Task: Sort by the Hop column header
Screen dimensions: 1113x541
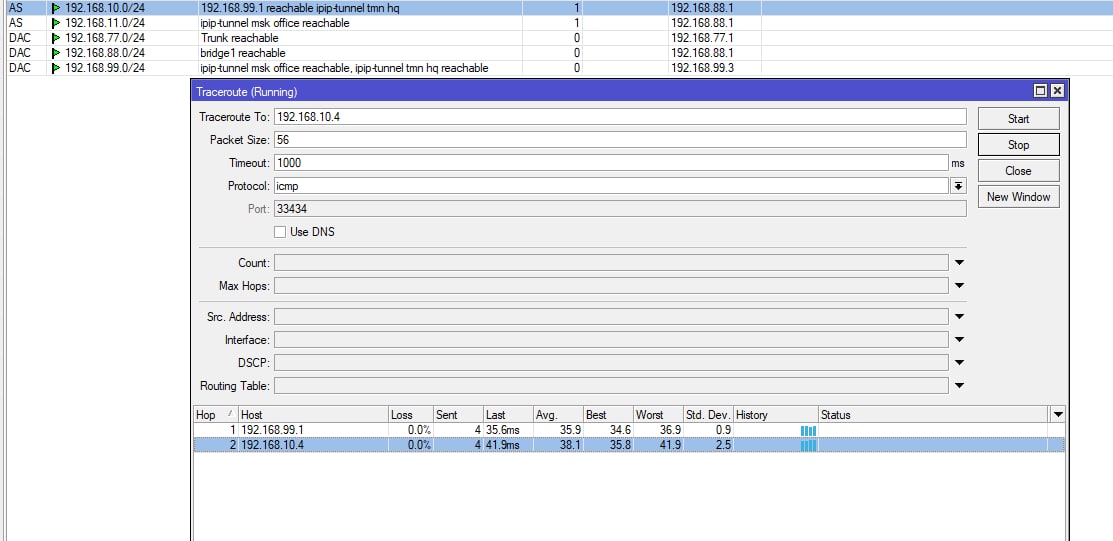Action: (x=215, y=415)
